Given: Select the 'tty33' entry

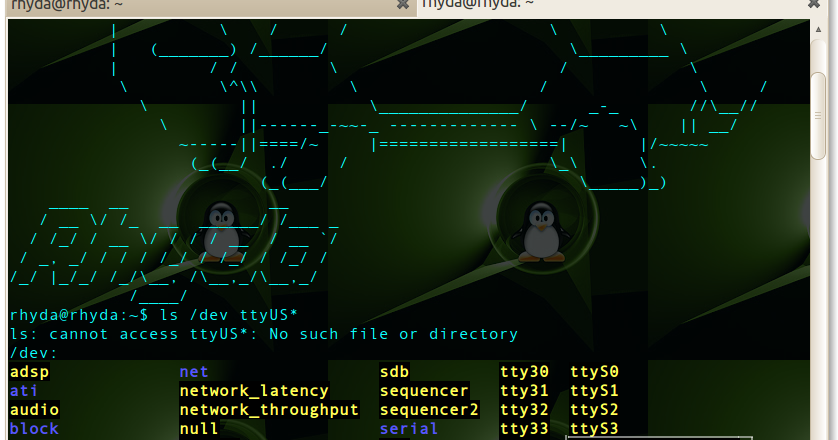Looking at the screenshot, I should tap(524, 429).
